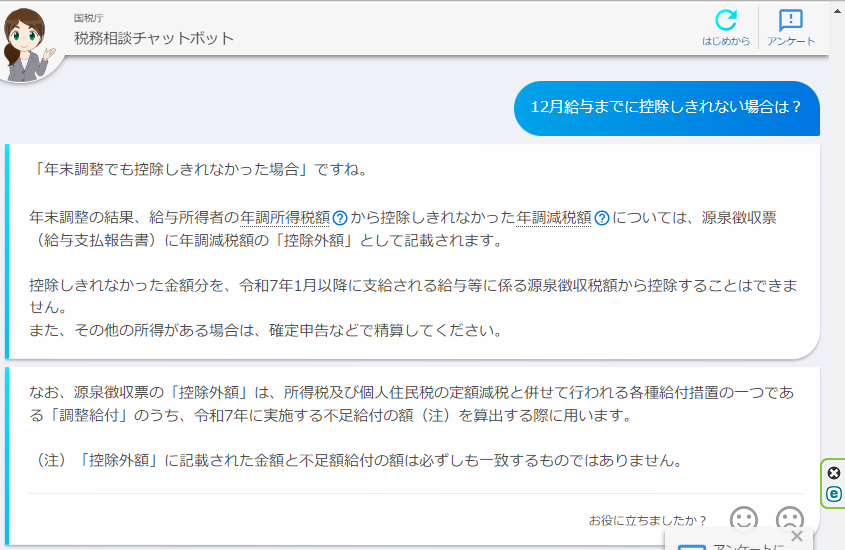The image size is (845, 550).
Task: Click sentence また、その他の所得がある場合は
Action: tap(266, 330)
